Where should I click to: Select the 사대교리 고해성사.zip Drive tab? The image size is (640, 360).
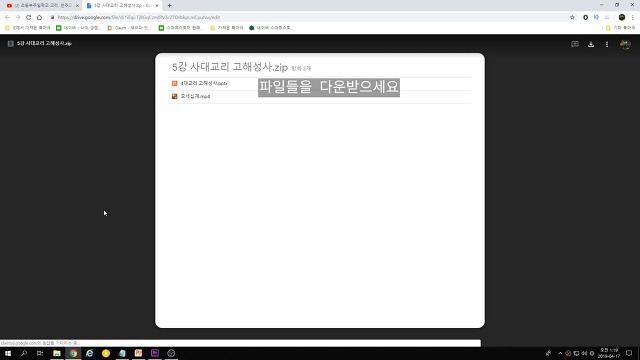click(x=122, y=6)
